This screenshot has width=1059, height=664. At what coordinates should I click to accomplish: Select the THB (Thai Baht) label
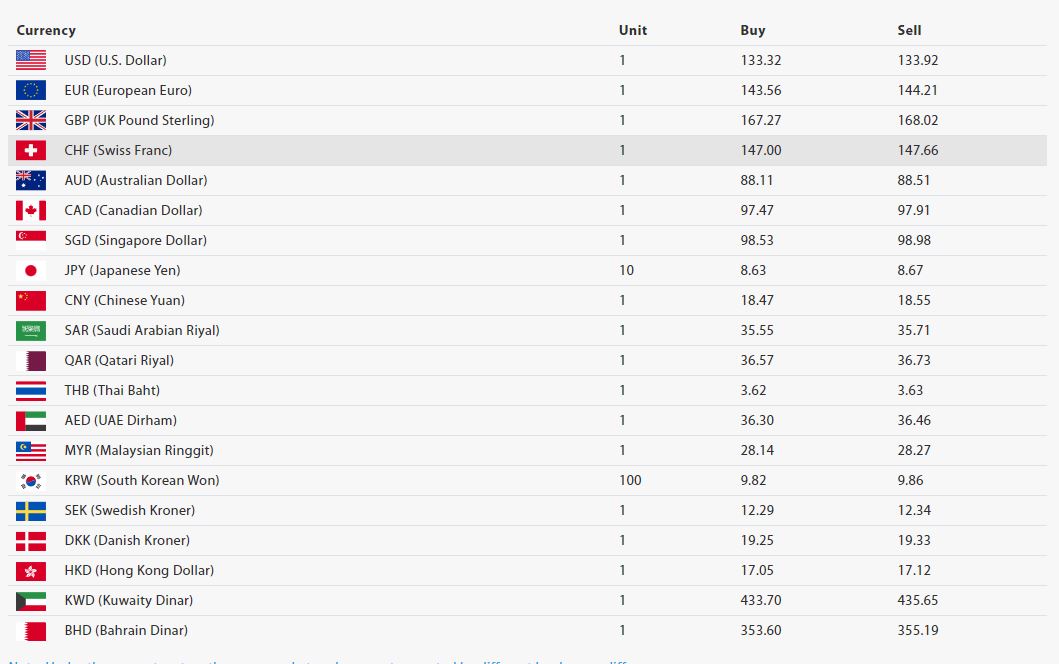(x=112, y=390)
